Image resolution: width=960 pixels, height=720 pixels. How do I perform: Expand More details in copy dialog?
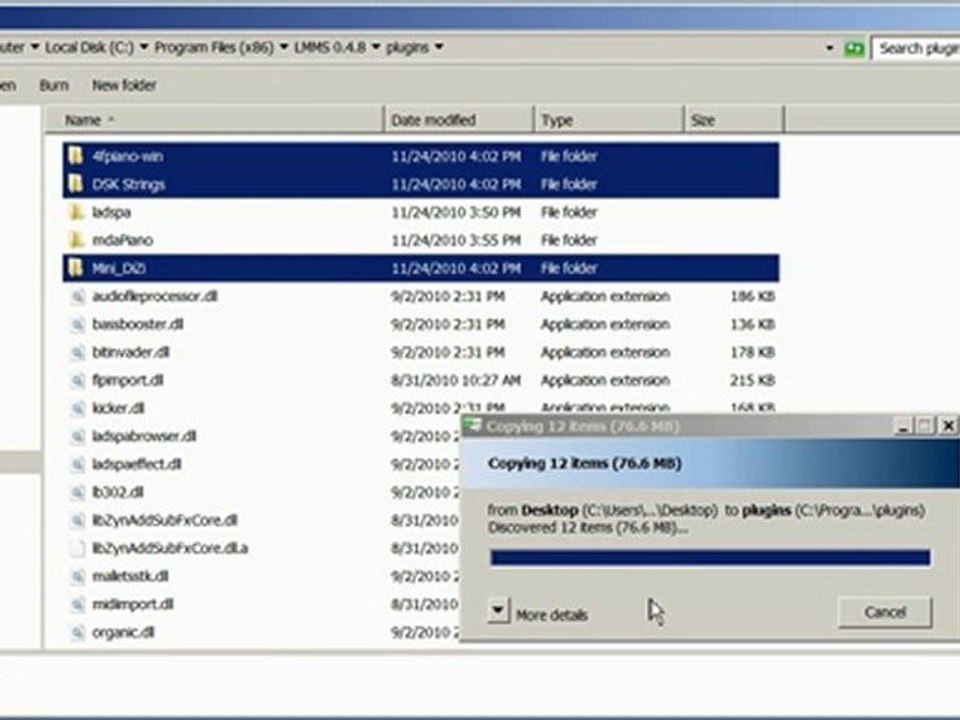pyautogui.click(x=498, y=610)
